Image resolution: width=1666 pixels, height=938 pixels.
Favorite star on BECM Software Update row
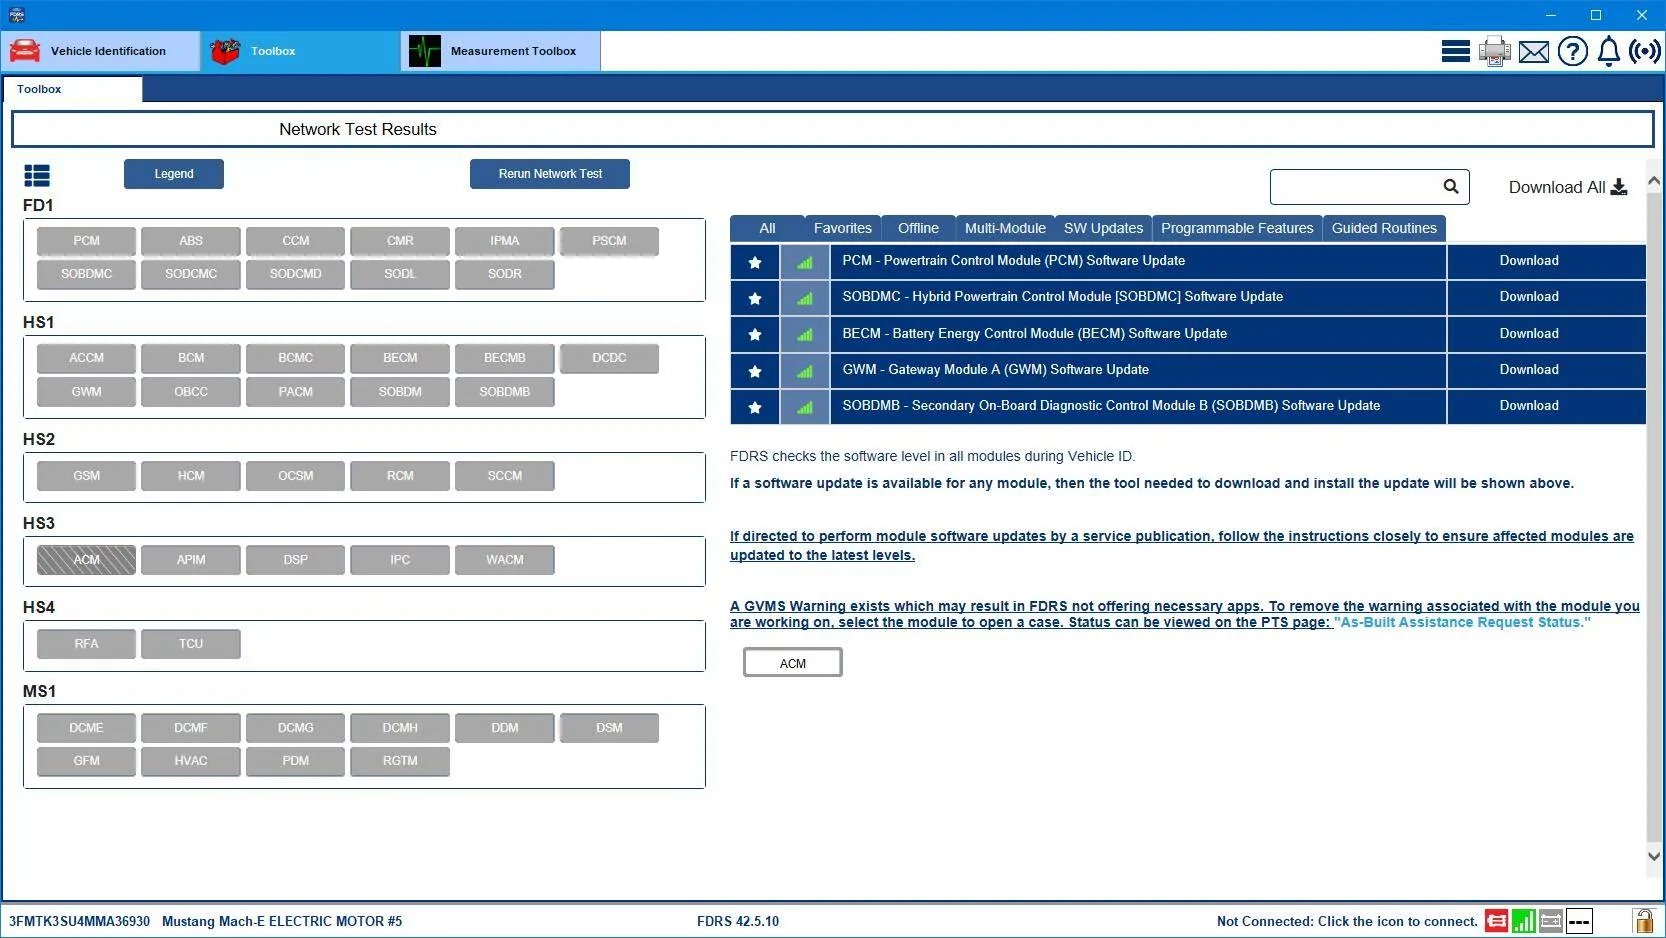click(755, 334)
